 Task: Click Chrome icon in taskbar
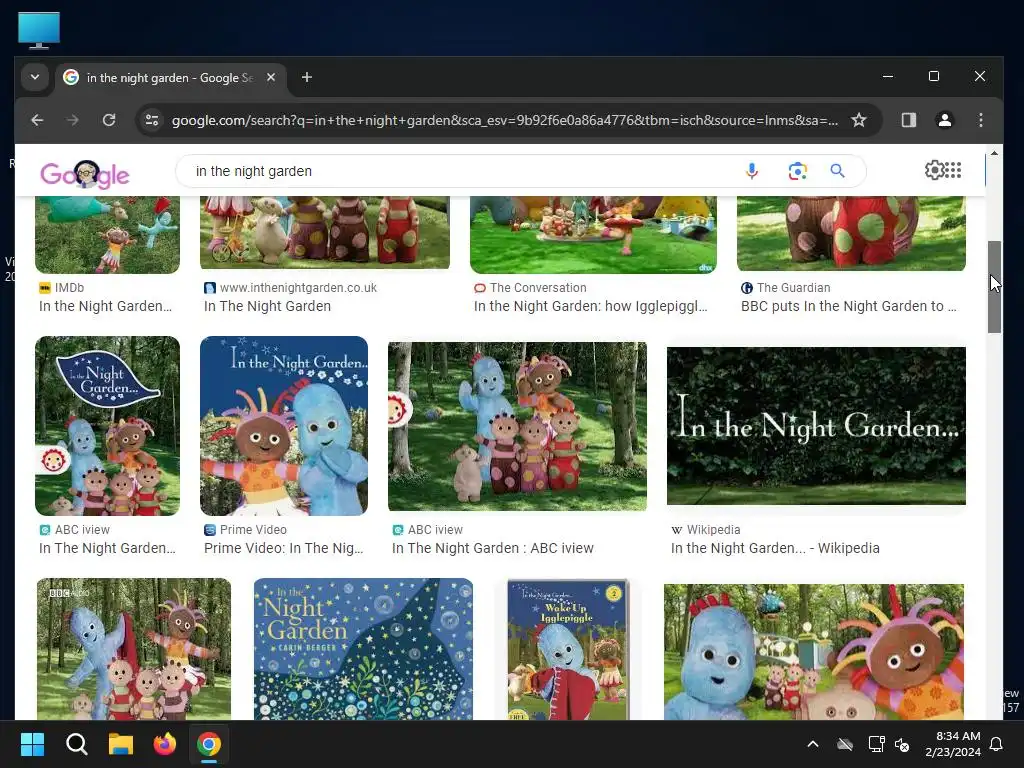point(209,744)
